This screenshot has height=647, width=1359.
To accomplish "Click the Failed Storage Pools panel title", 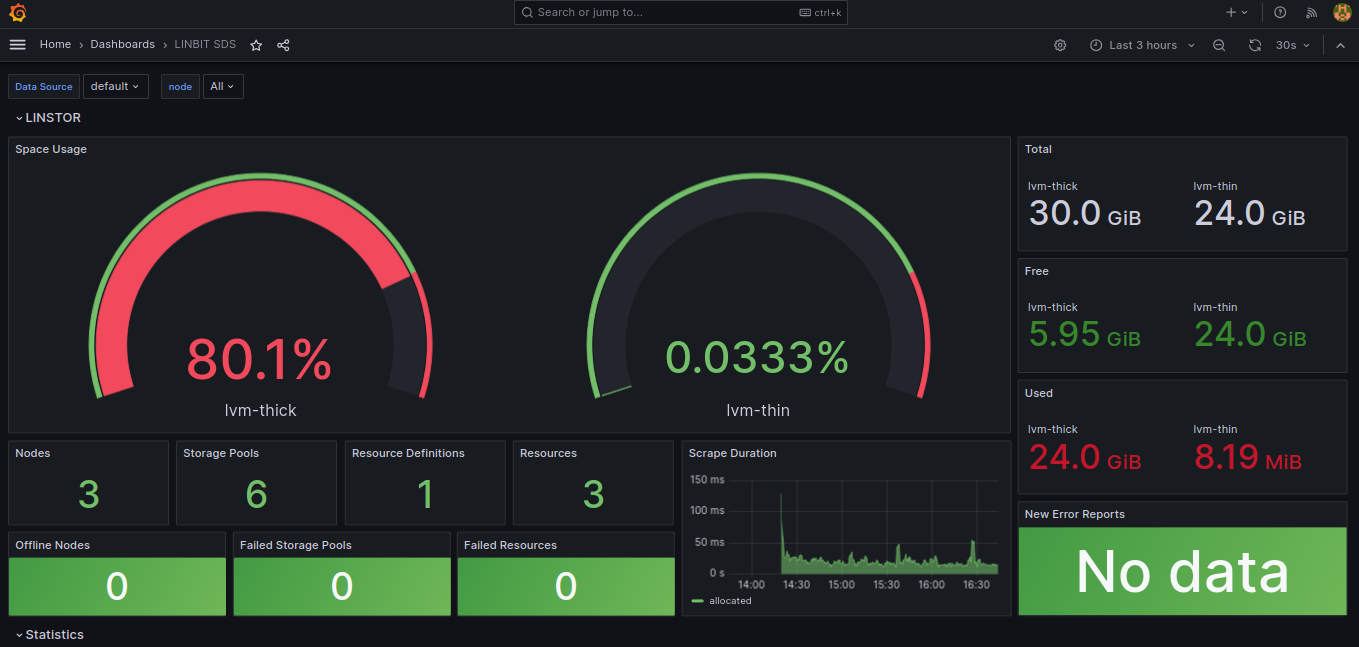I will [x=296, y=545].
